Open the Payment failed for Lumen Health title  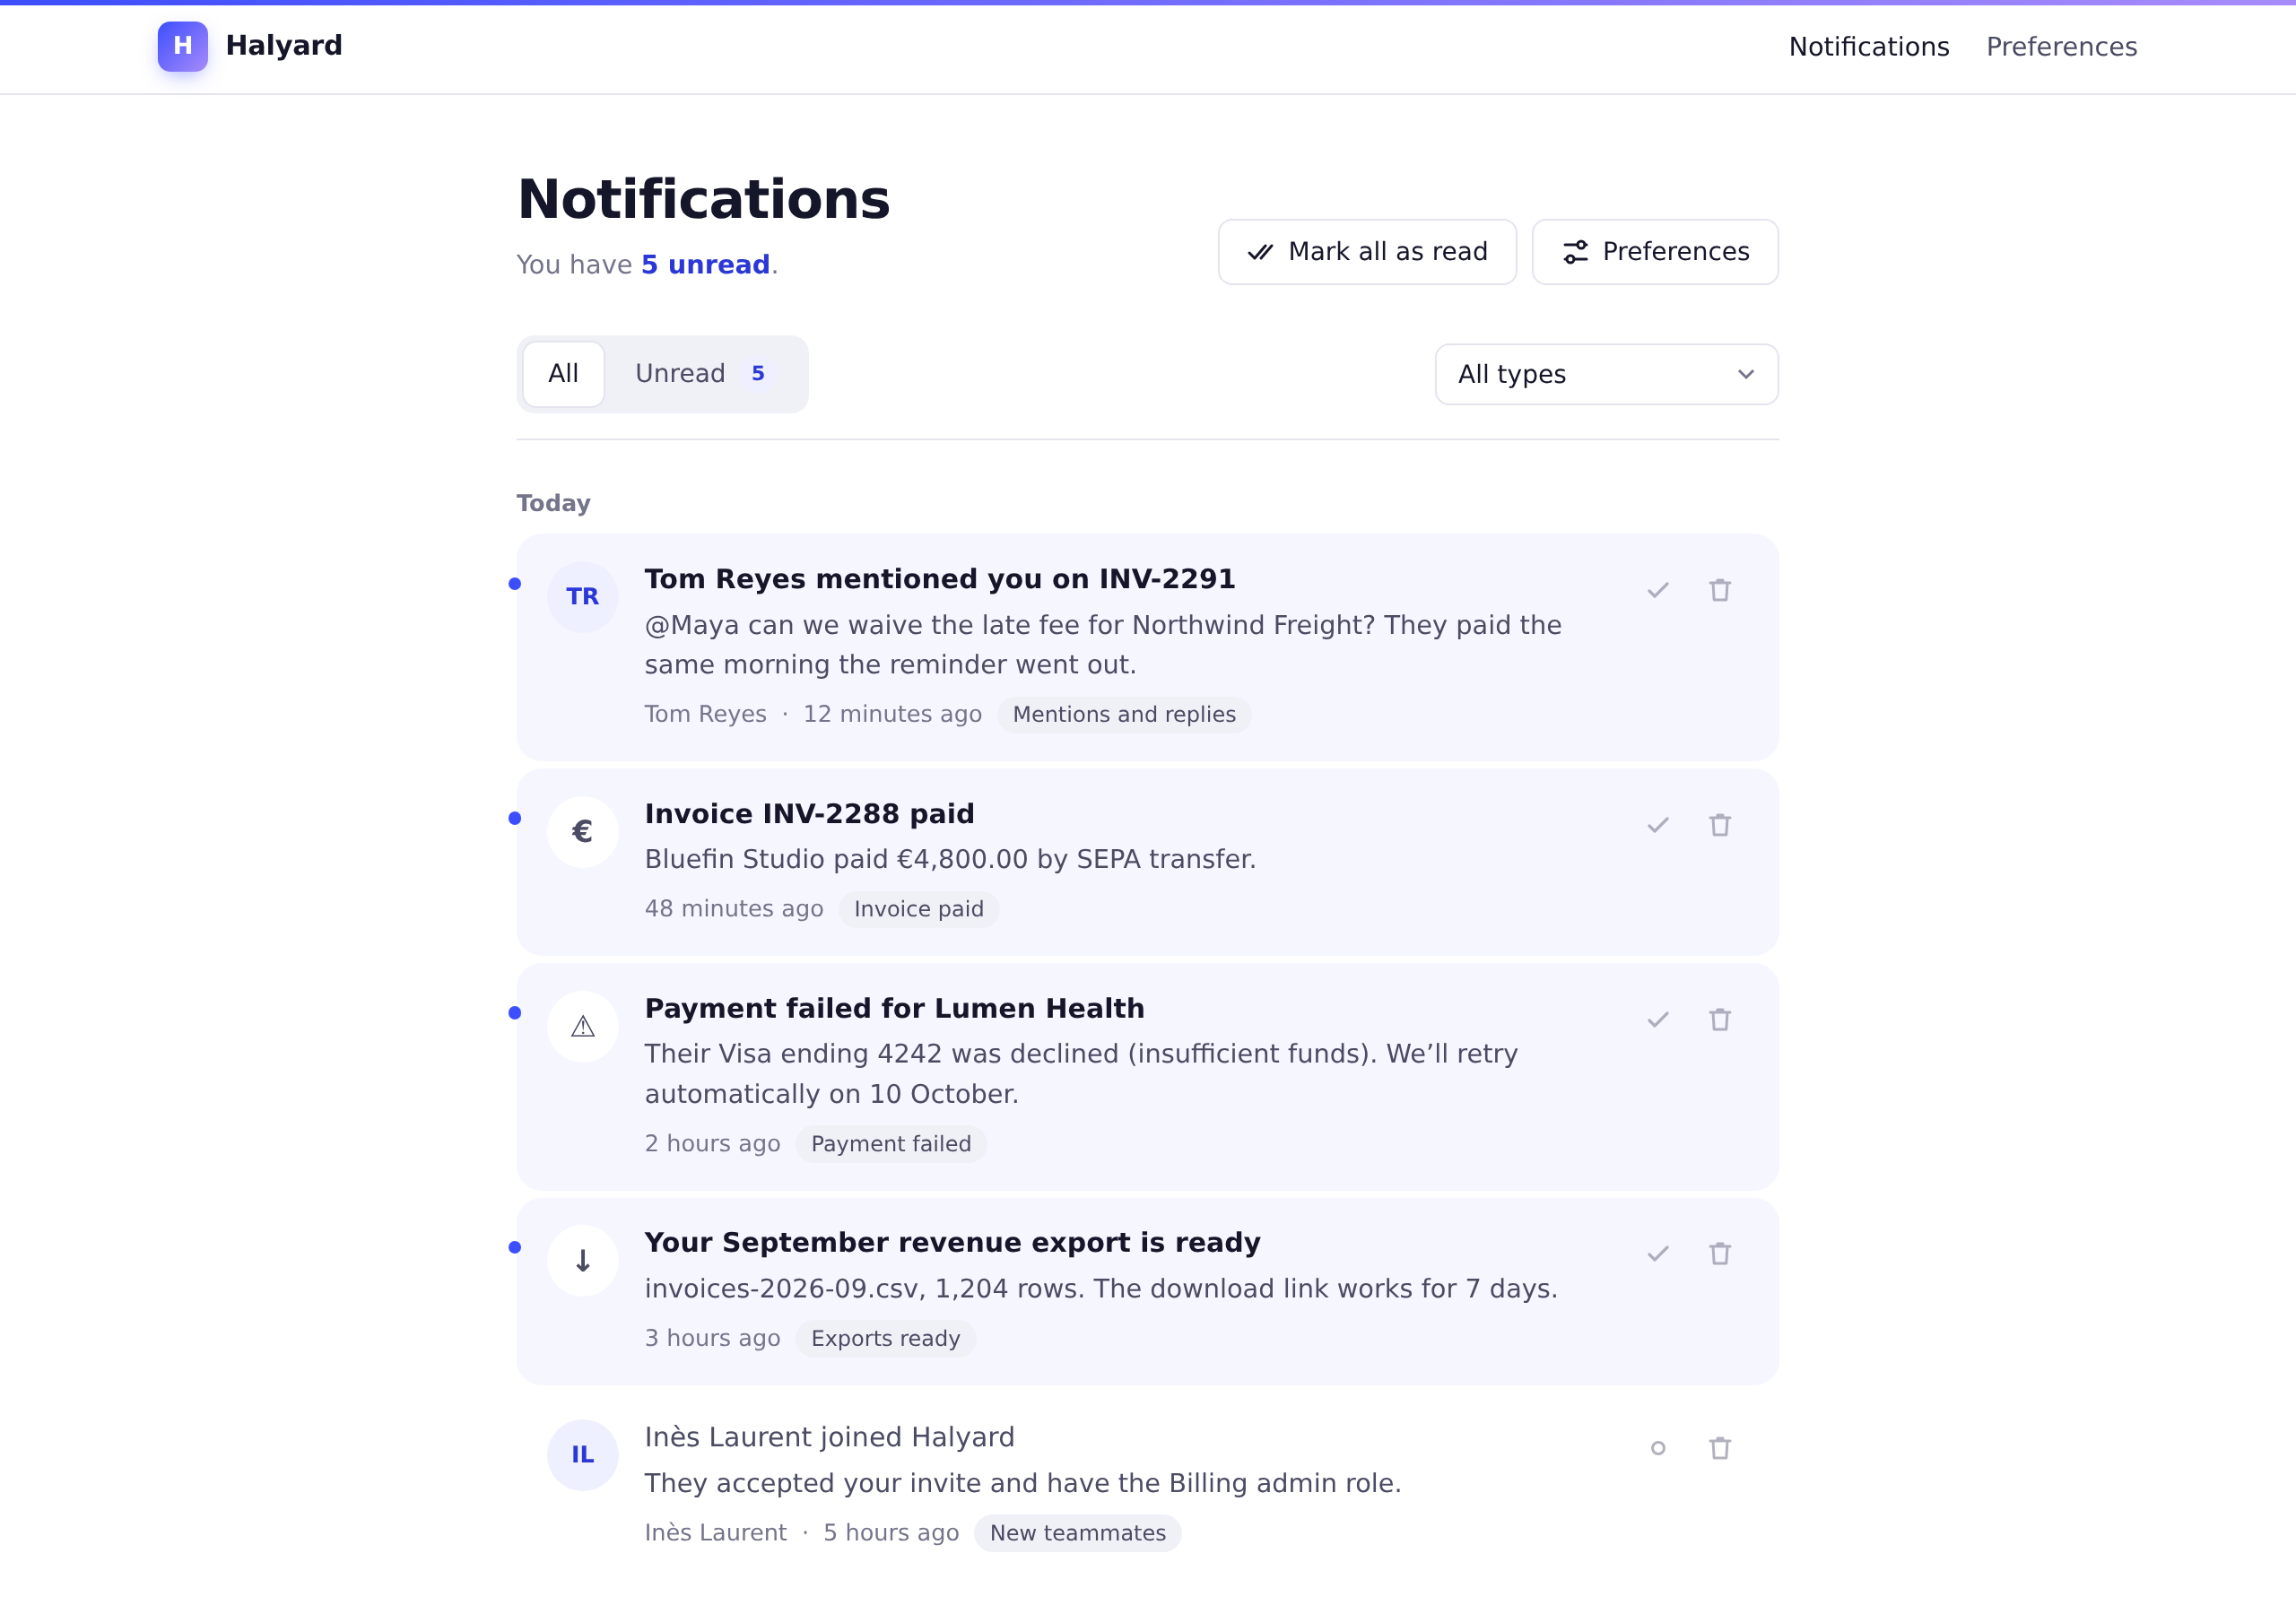894,1008
